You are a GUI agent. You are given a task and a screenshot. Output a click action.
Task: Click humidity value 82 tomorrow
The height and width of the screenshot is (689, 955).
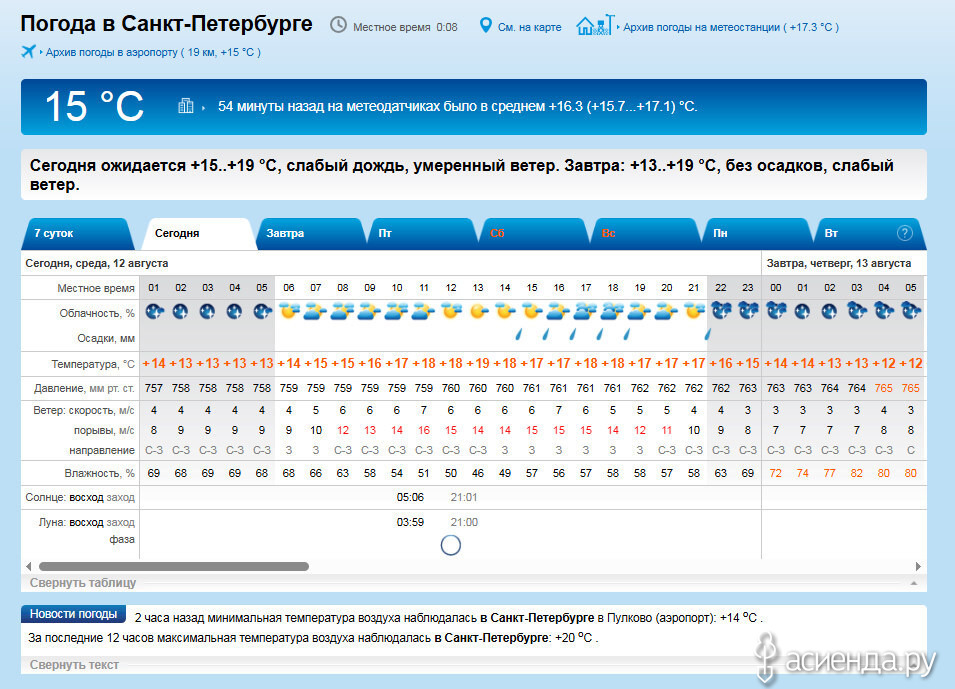point(857,473)
